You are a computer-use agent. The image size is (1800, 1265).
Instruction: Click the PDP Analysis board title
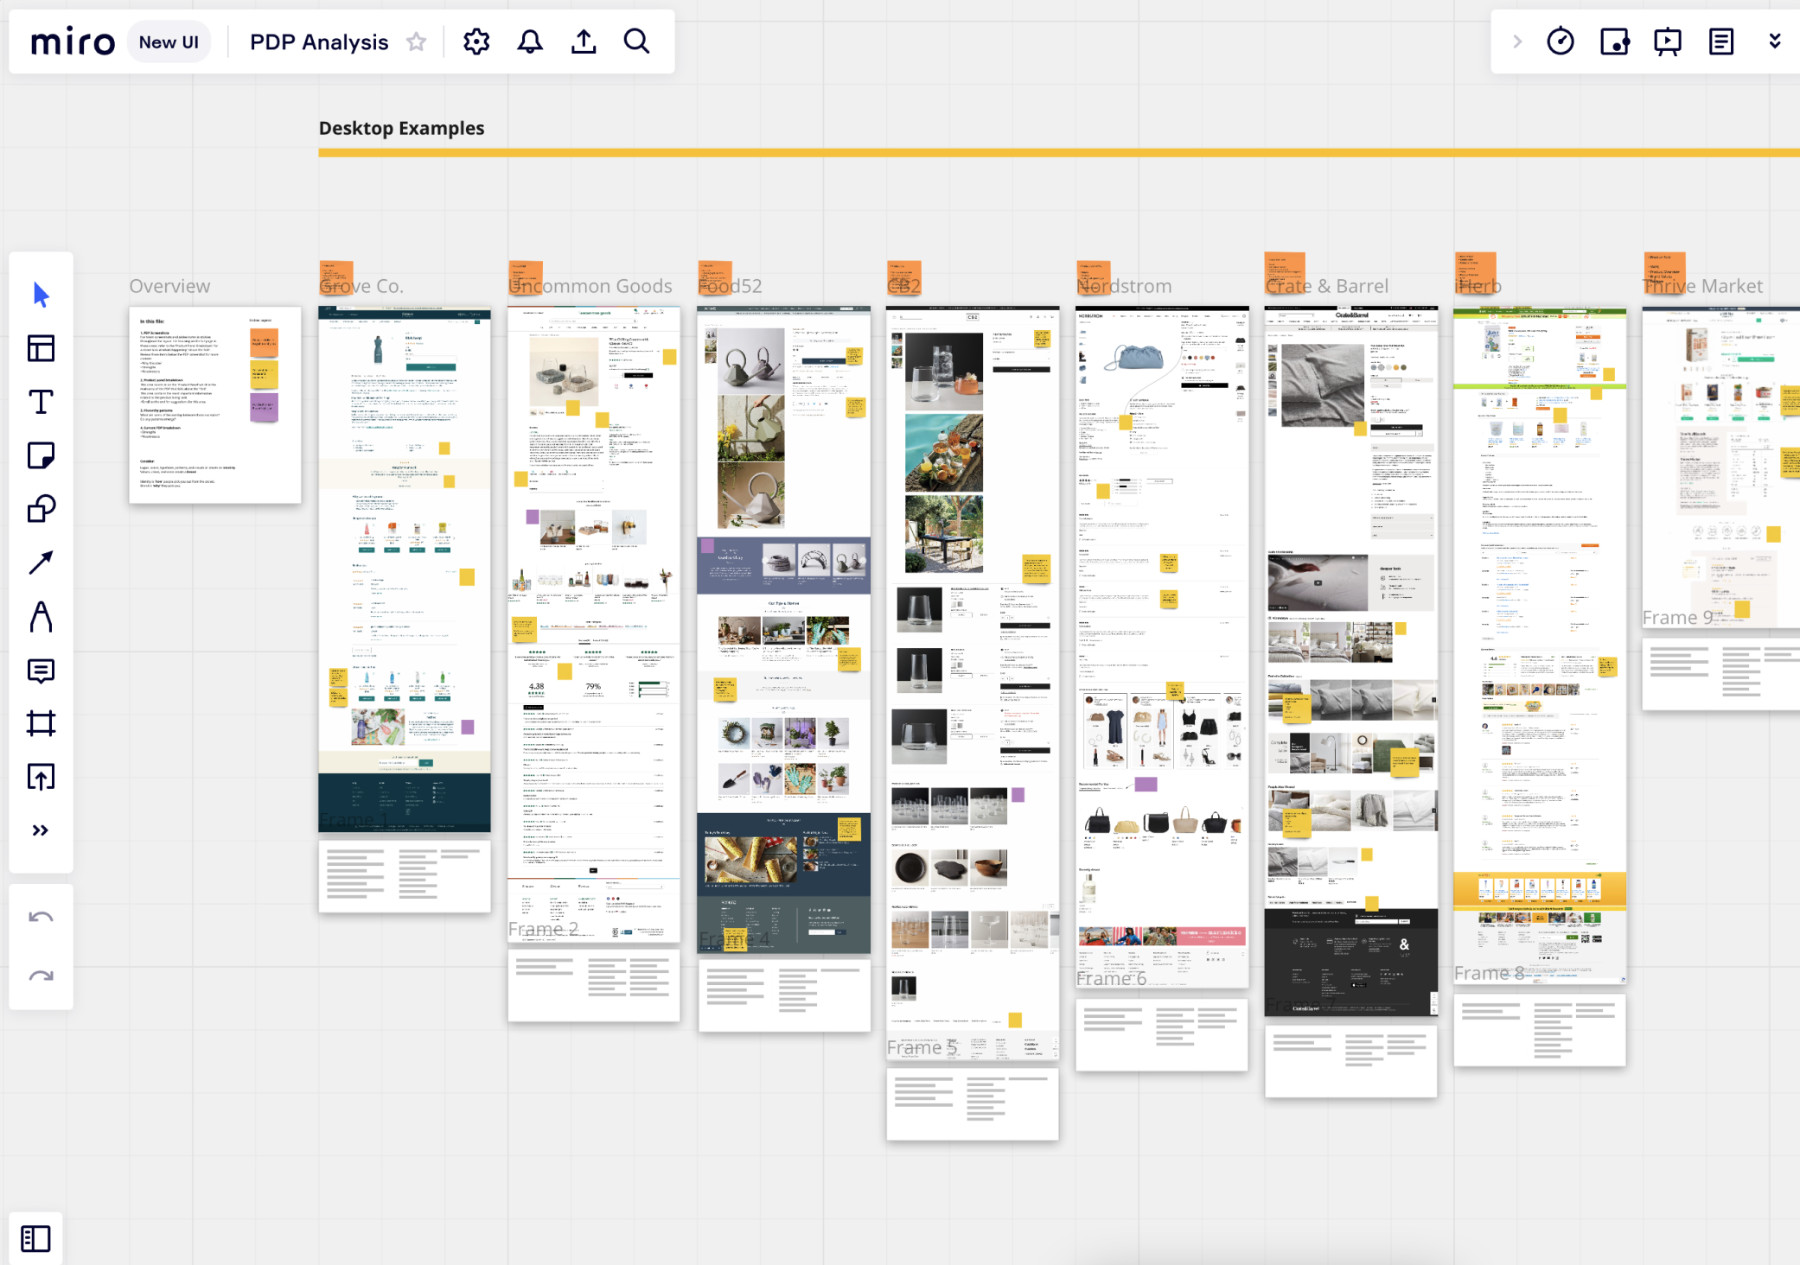(319, 42)
